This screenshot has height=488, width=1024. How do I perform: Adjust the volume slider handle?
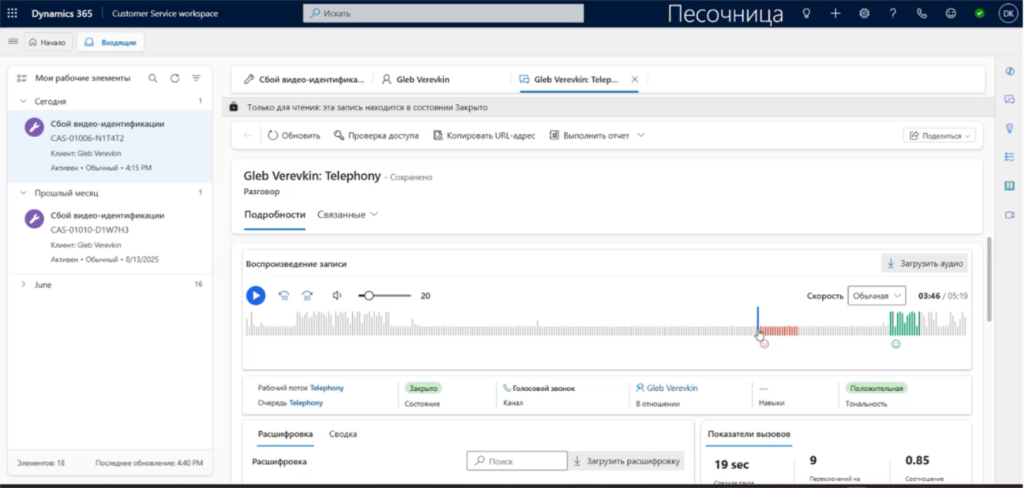(369, 296)
